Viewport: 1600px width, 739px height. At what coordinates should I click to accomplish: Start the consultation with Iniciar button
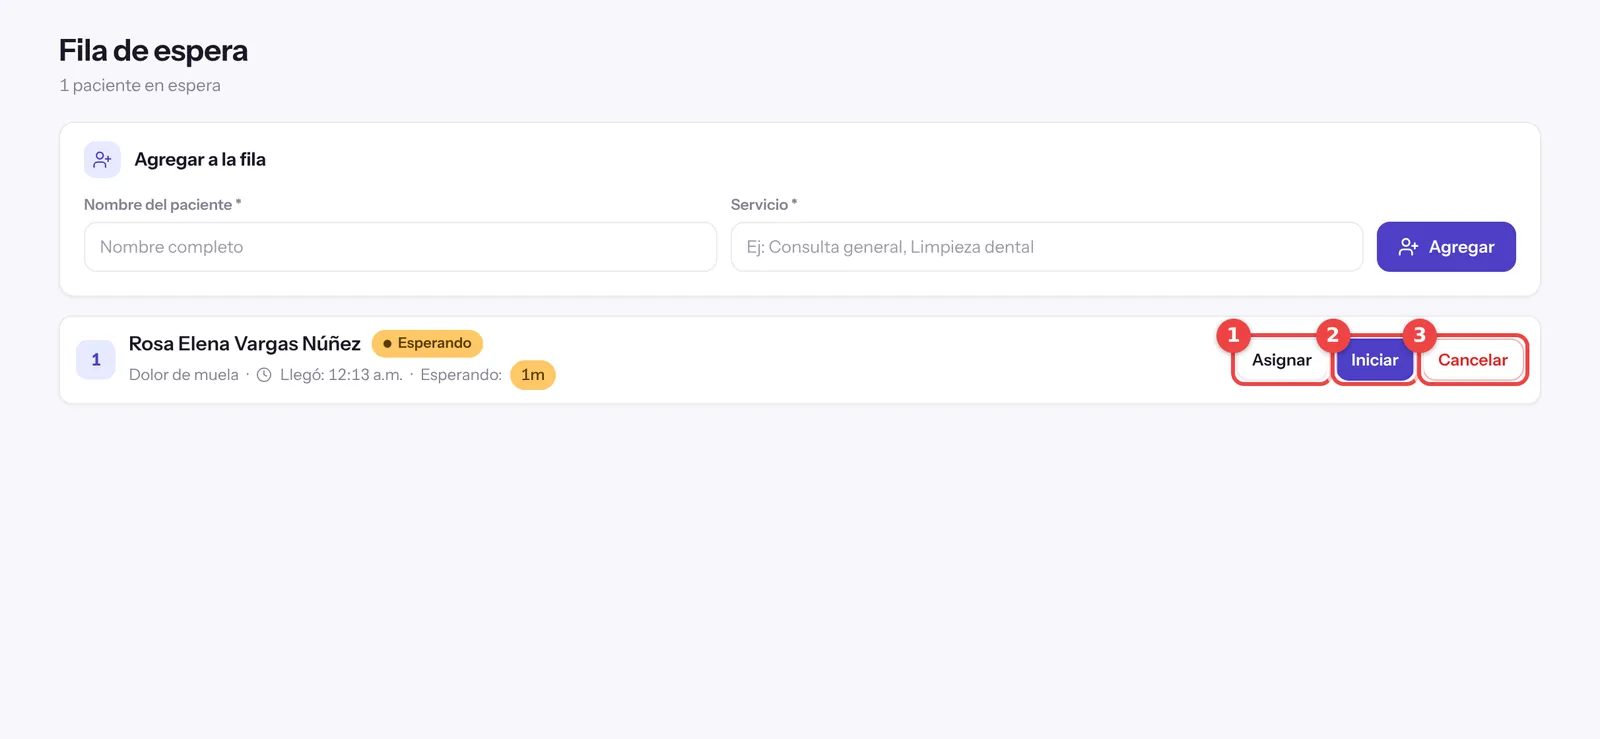pos(1374,360)
